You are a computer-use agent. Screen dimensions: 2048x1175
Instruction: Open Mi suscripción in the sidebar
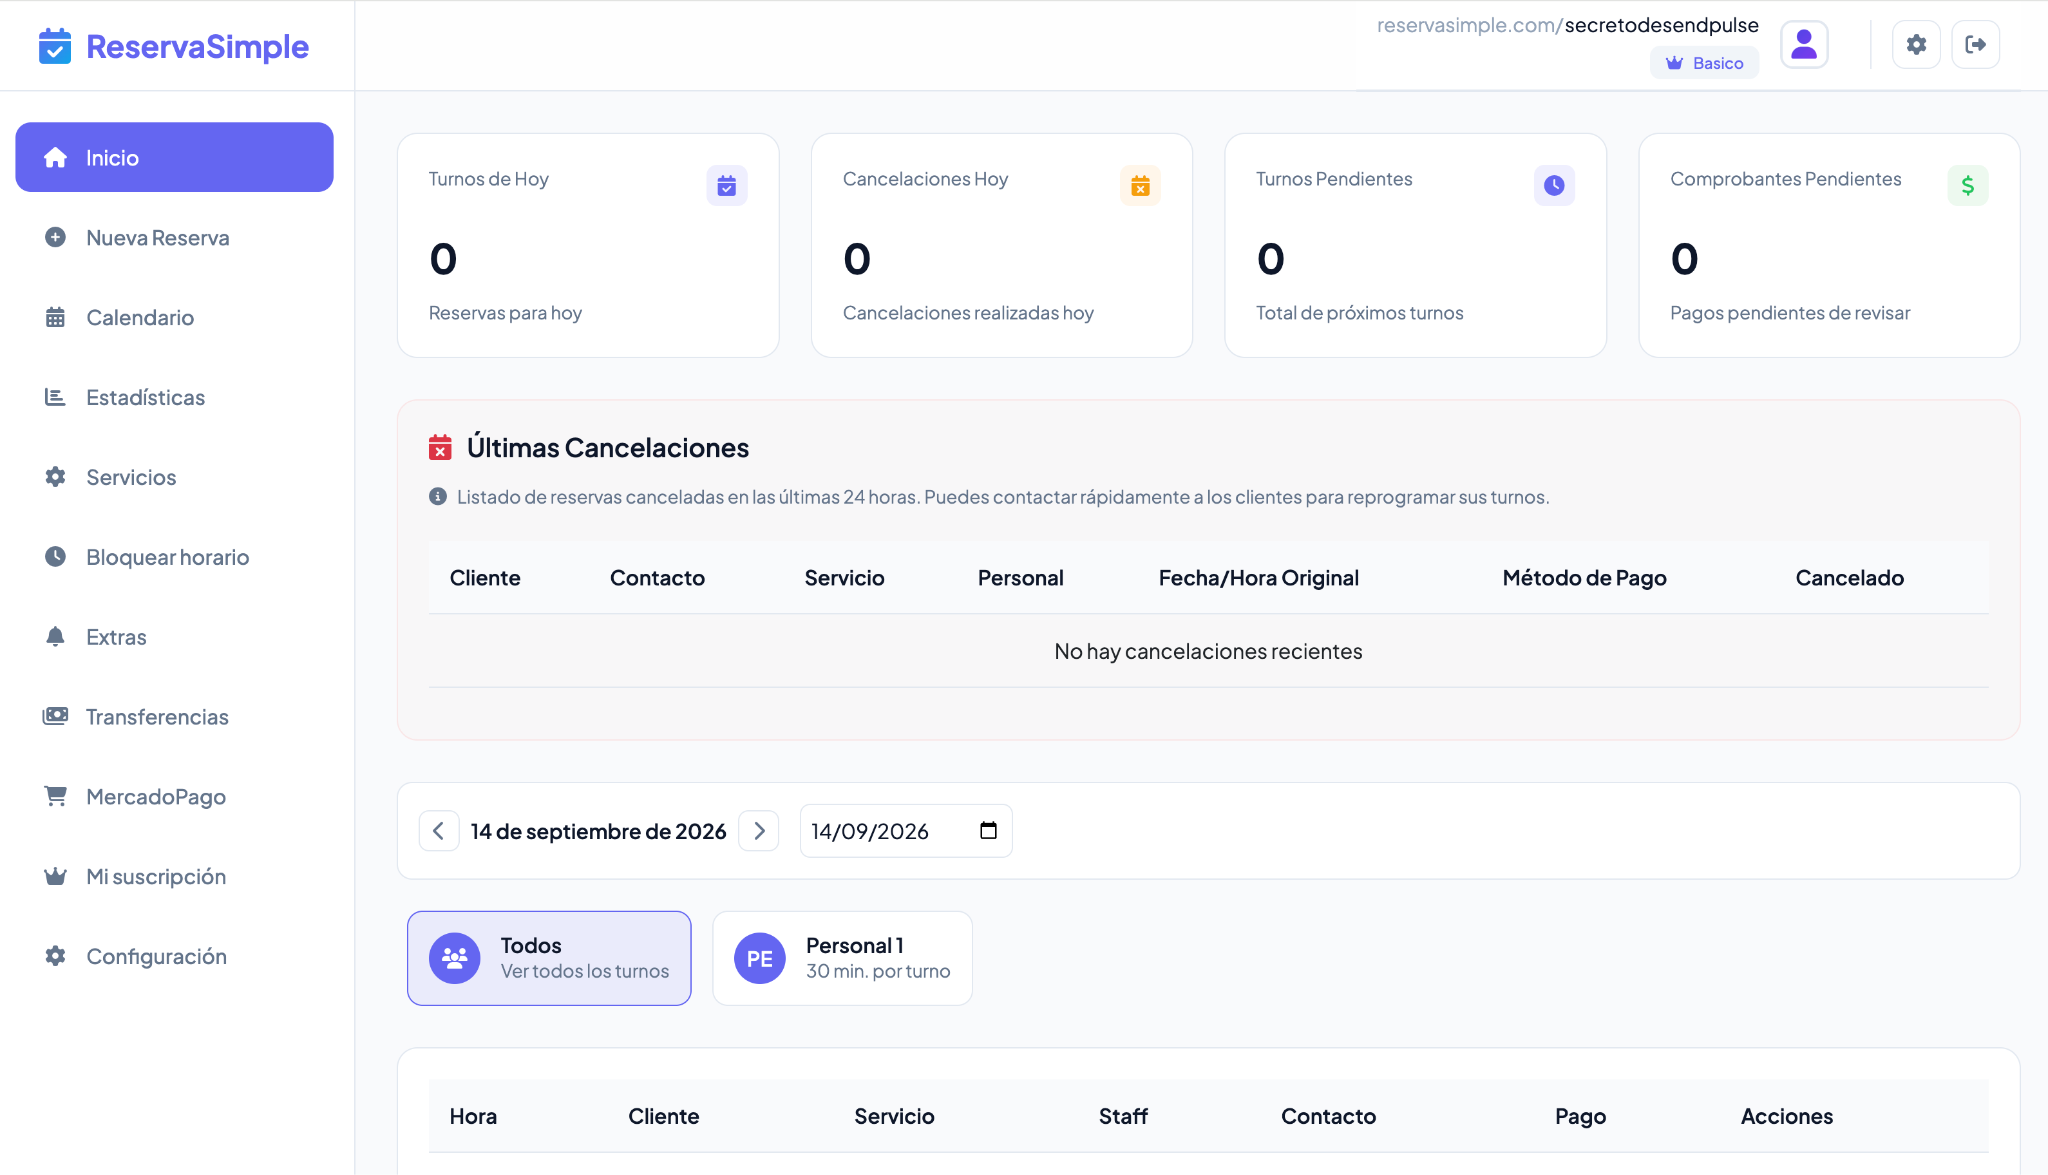[x=175, y=877]
